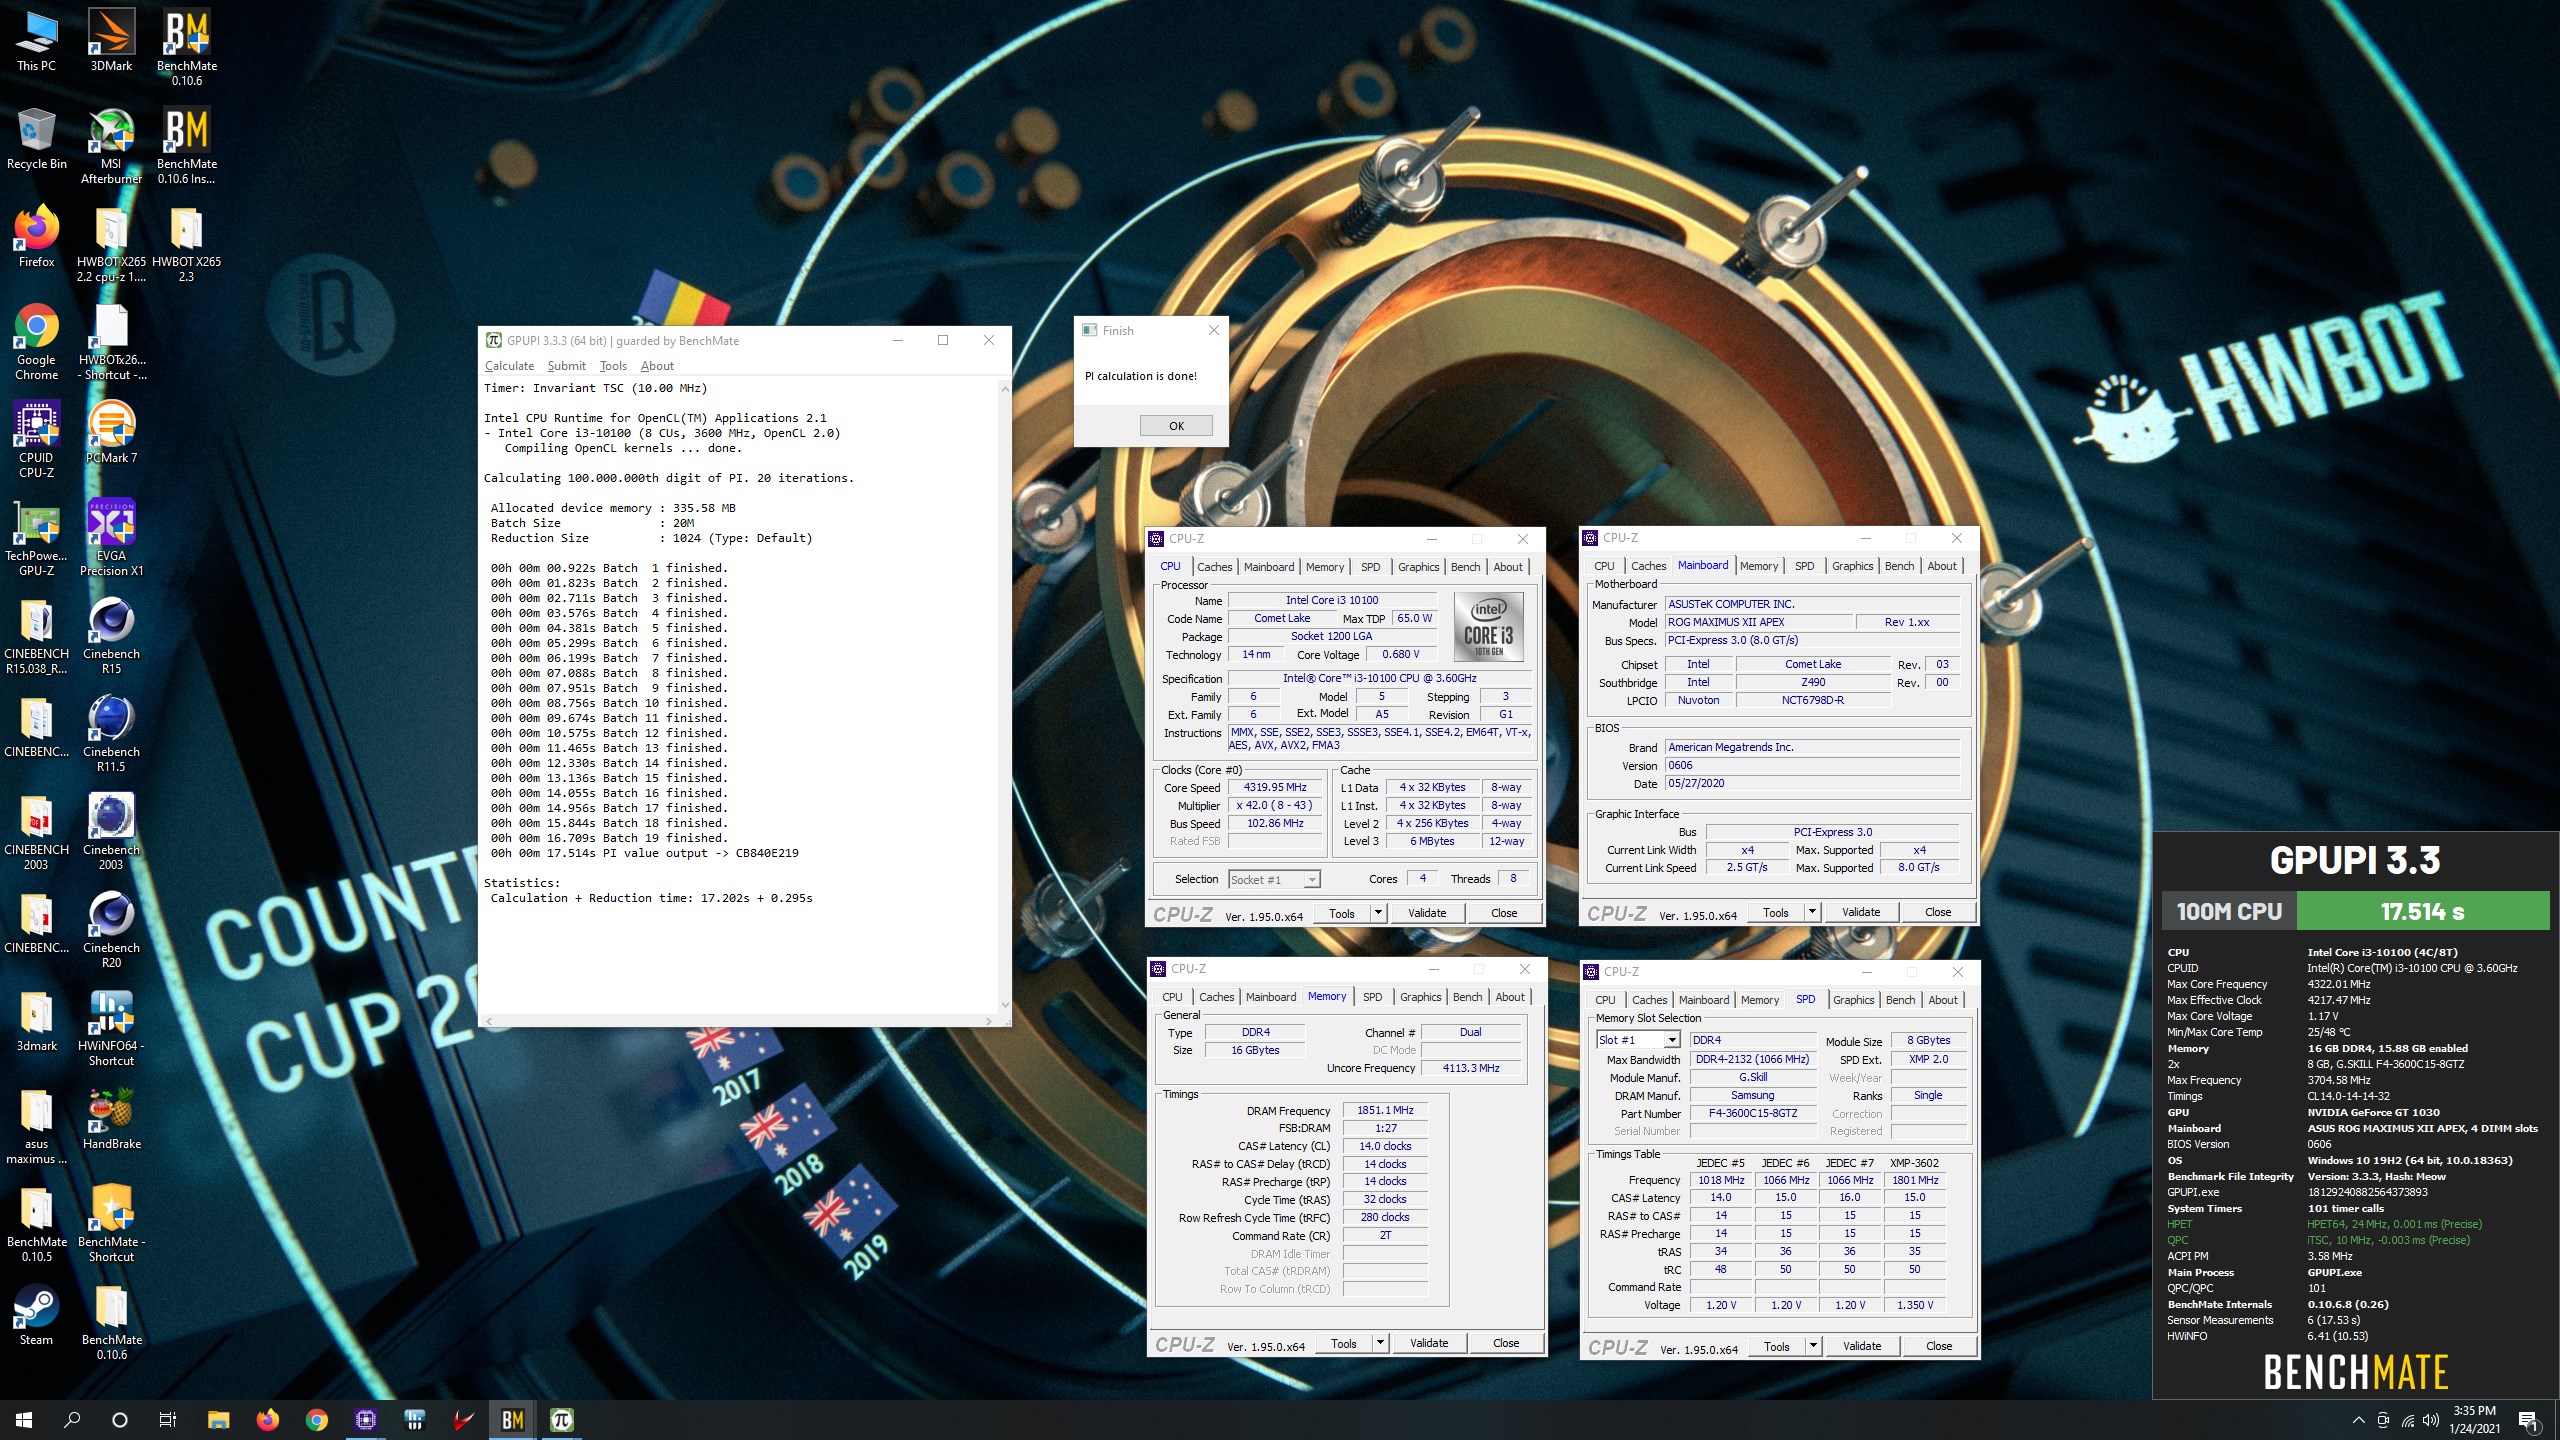Expand Tools dropdown arrow in SPD window

1813,1346
